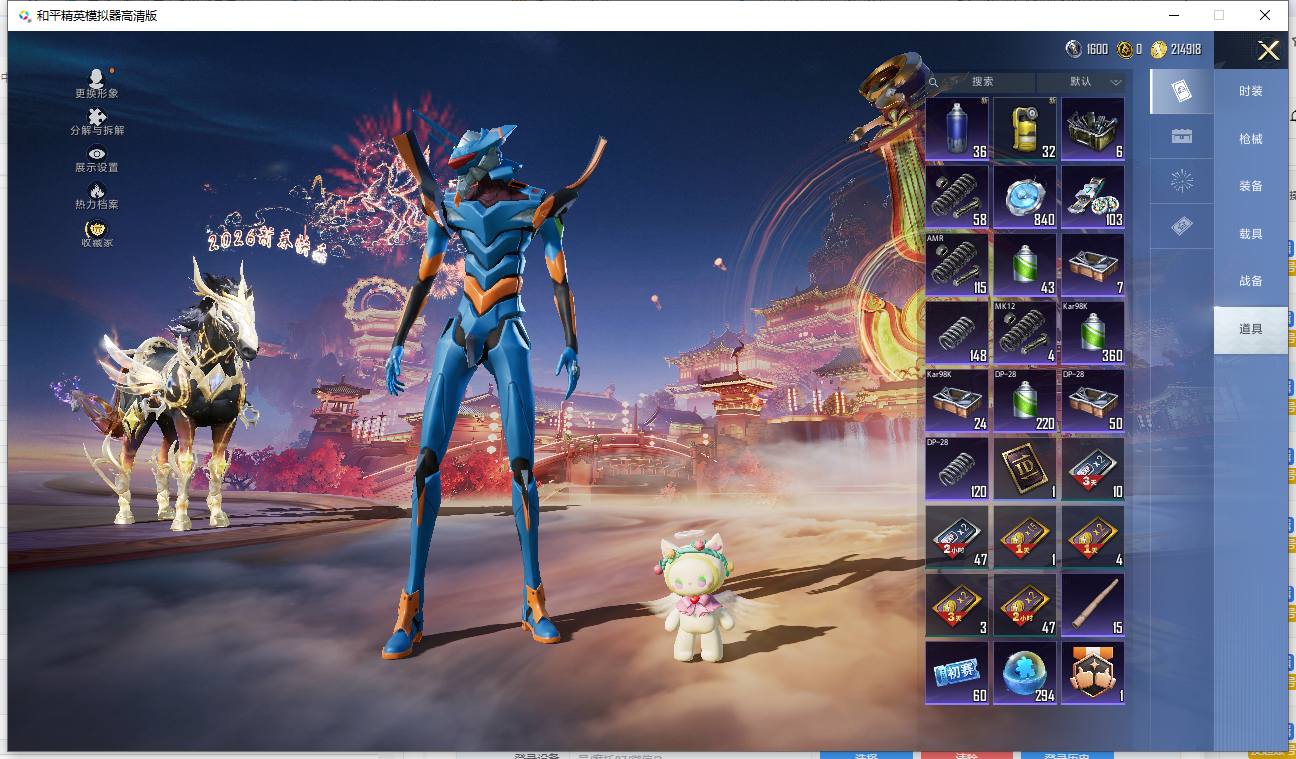Select the AMR springs item (115)

(x=957, y=265)
